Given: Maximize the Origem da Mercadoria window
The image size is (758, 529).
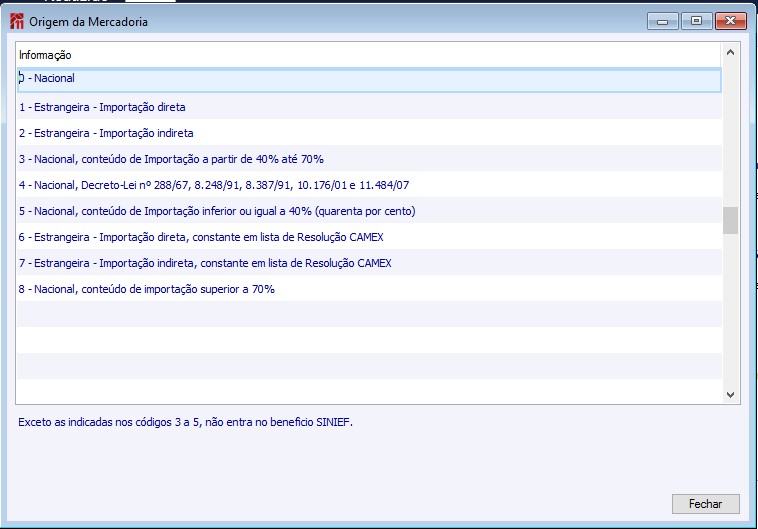Looking at the screenshot, I should [696, 21].
